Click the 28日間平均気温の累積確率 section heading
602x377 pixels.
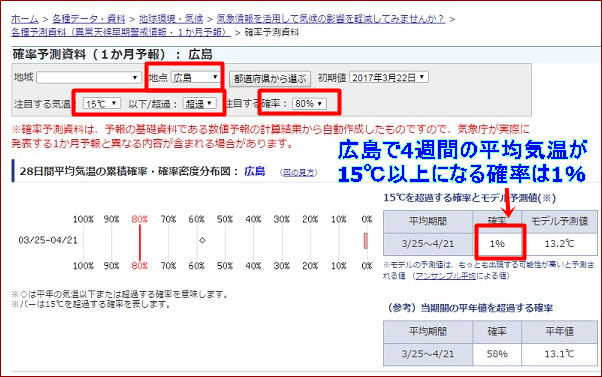(142, 171)
